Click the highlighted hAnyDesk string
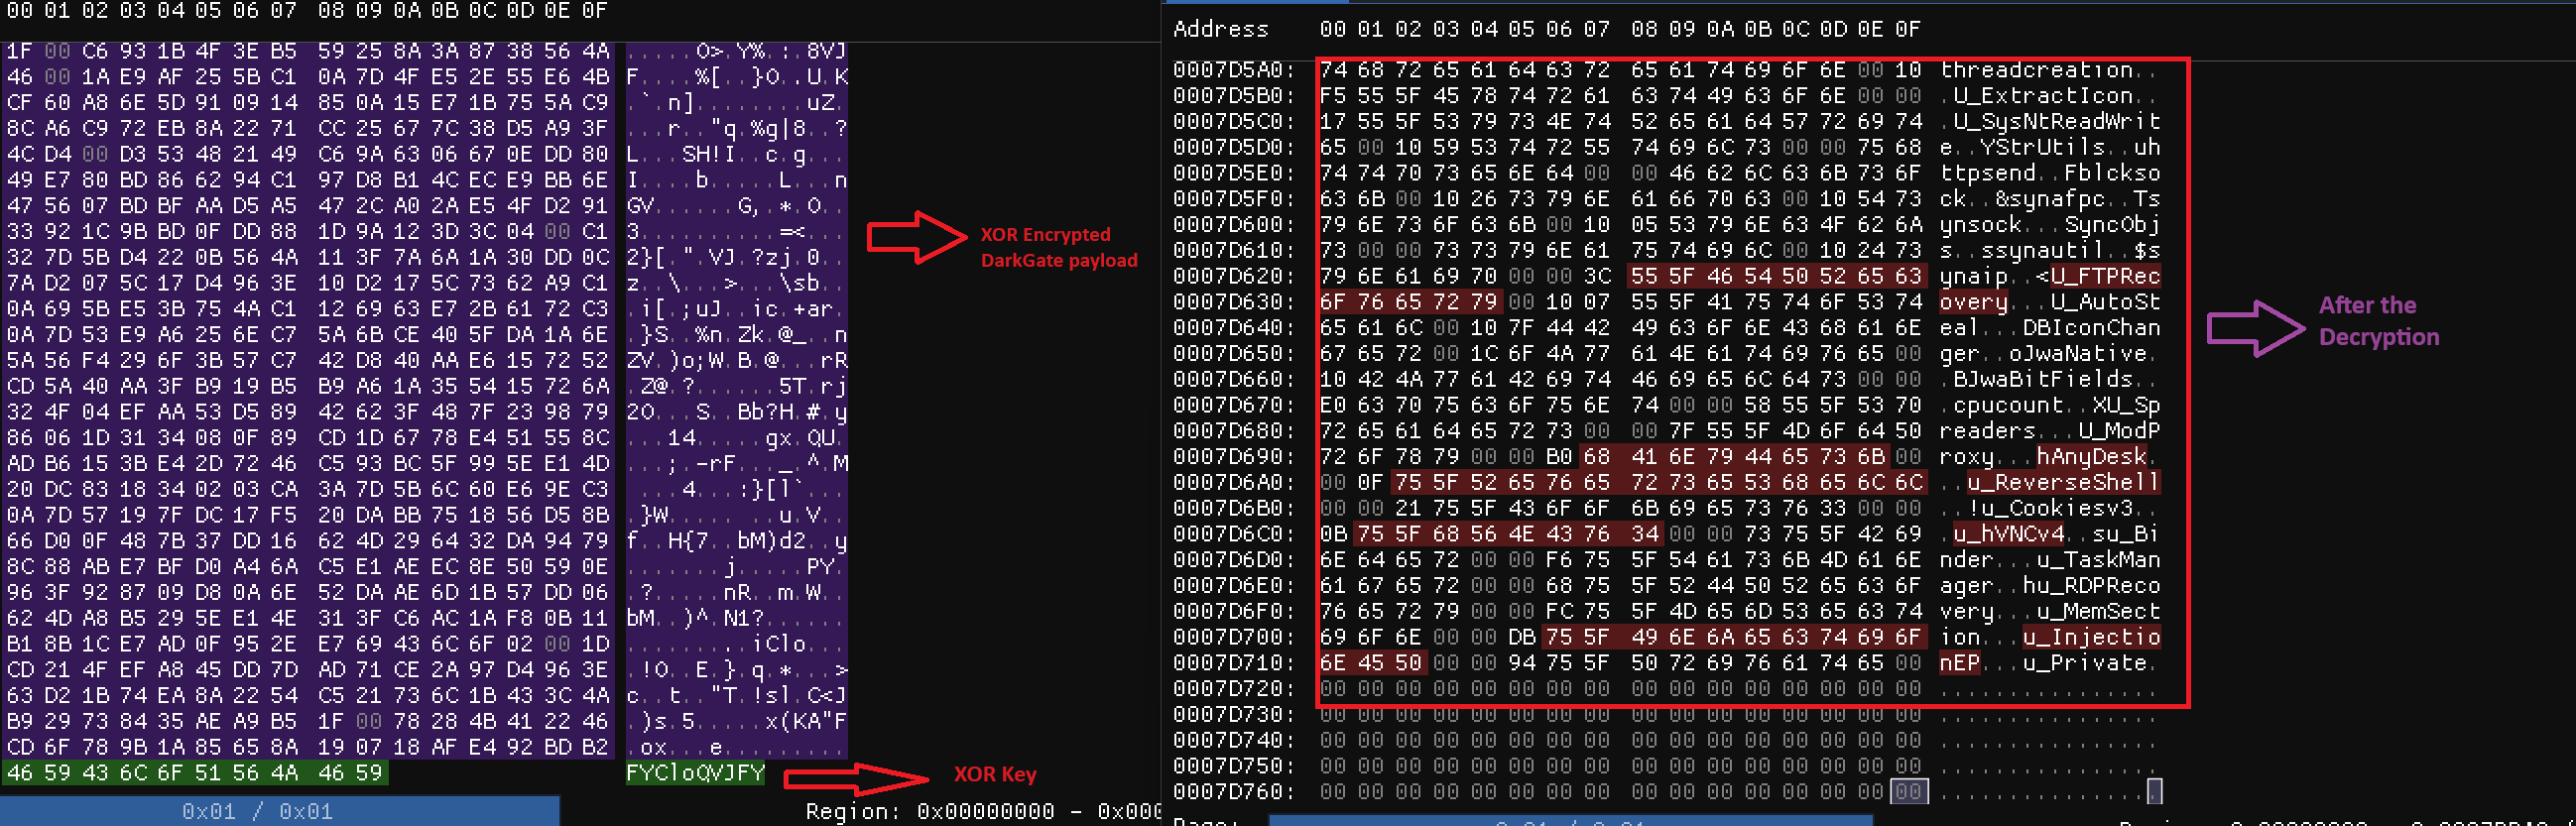 coord(2091,456)
